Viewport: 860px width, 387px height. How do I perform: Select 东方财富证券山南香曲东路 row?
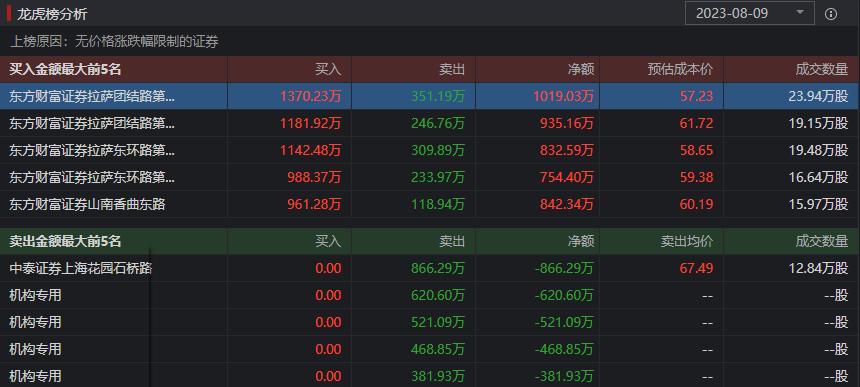click(x=430, y=204)
